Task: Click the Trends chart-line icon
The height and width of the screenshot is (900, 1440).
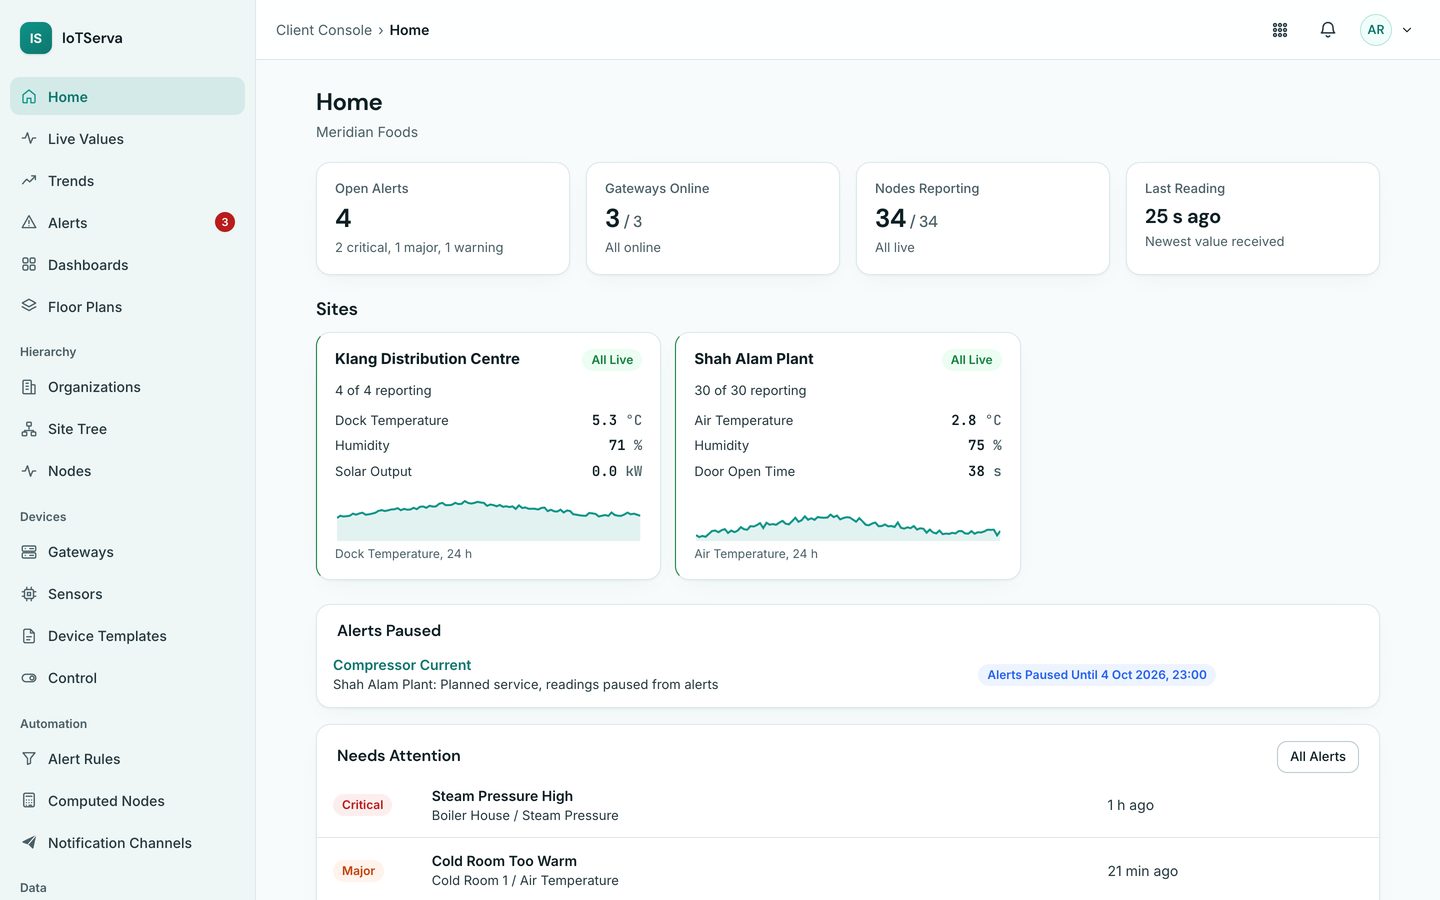Action: click(x=29, y=181)
